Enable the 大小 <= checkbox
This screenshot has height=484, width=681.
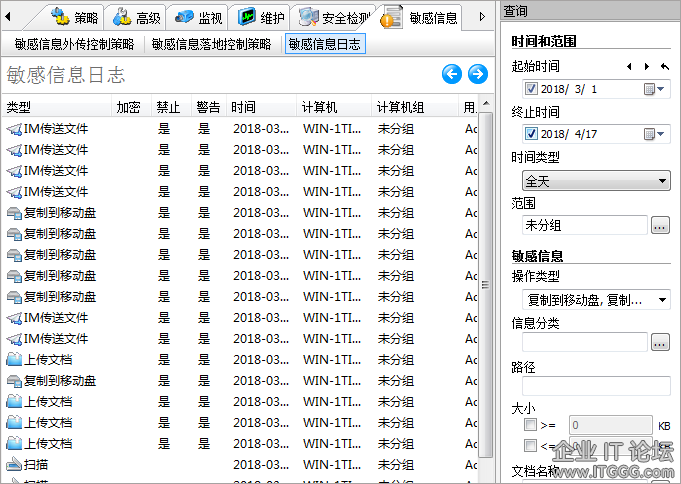coord(530,445)
